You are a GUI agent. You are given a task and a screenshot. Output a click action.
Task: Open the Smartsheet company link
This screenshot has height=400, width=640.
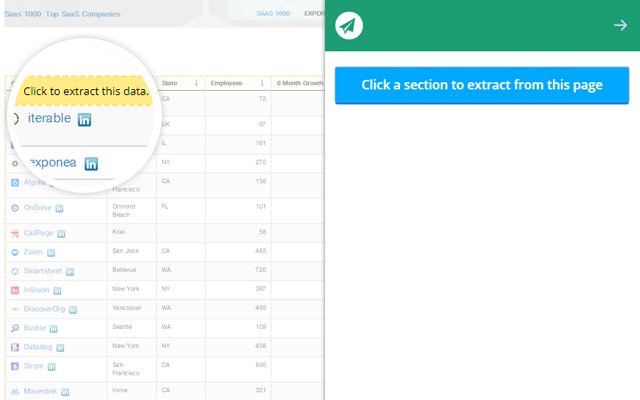(43, 271)
